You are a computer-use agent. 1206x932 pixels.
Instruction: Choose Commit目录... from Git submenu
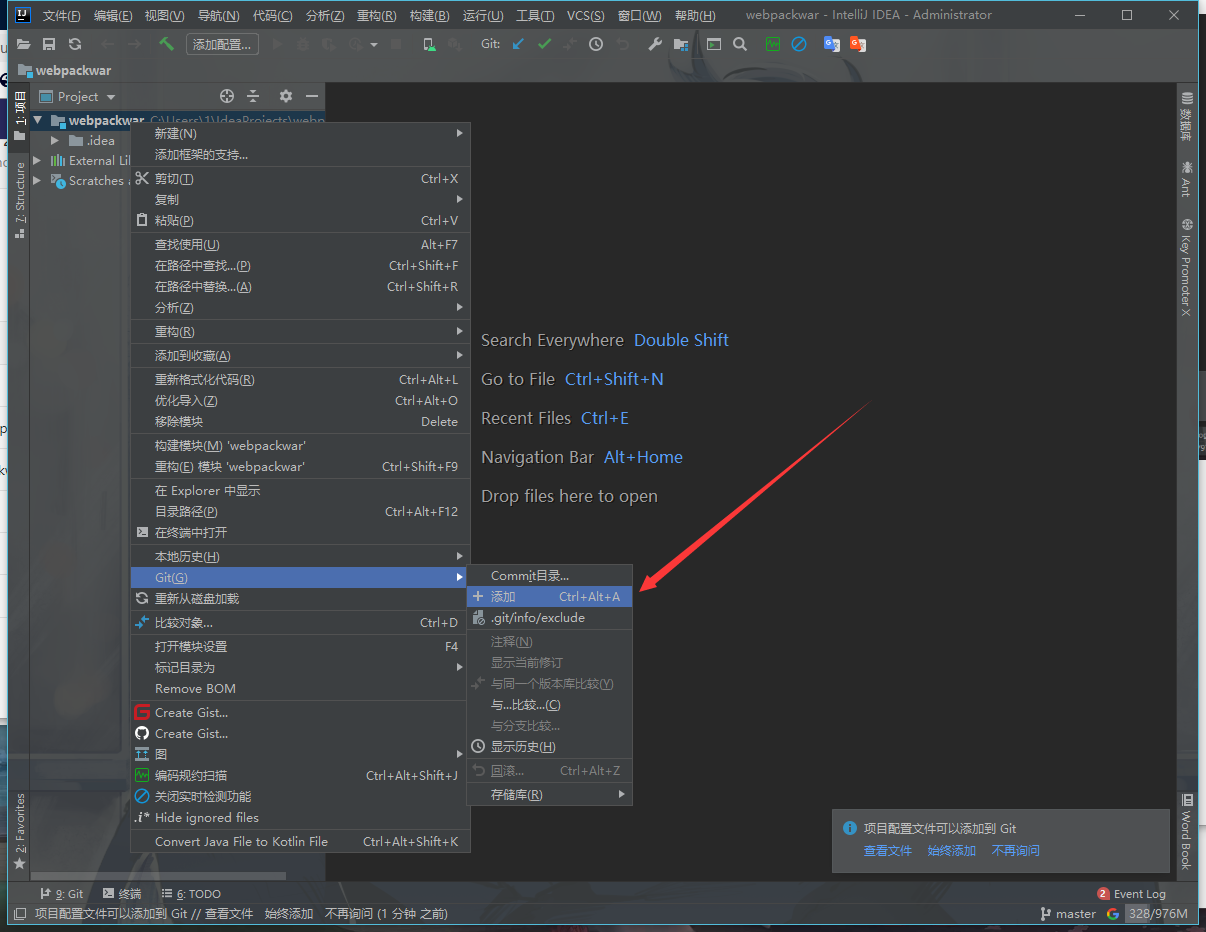point(529,576)
